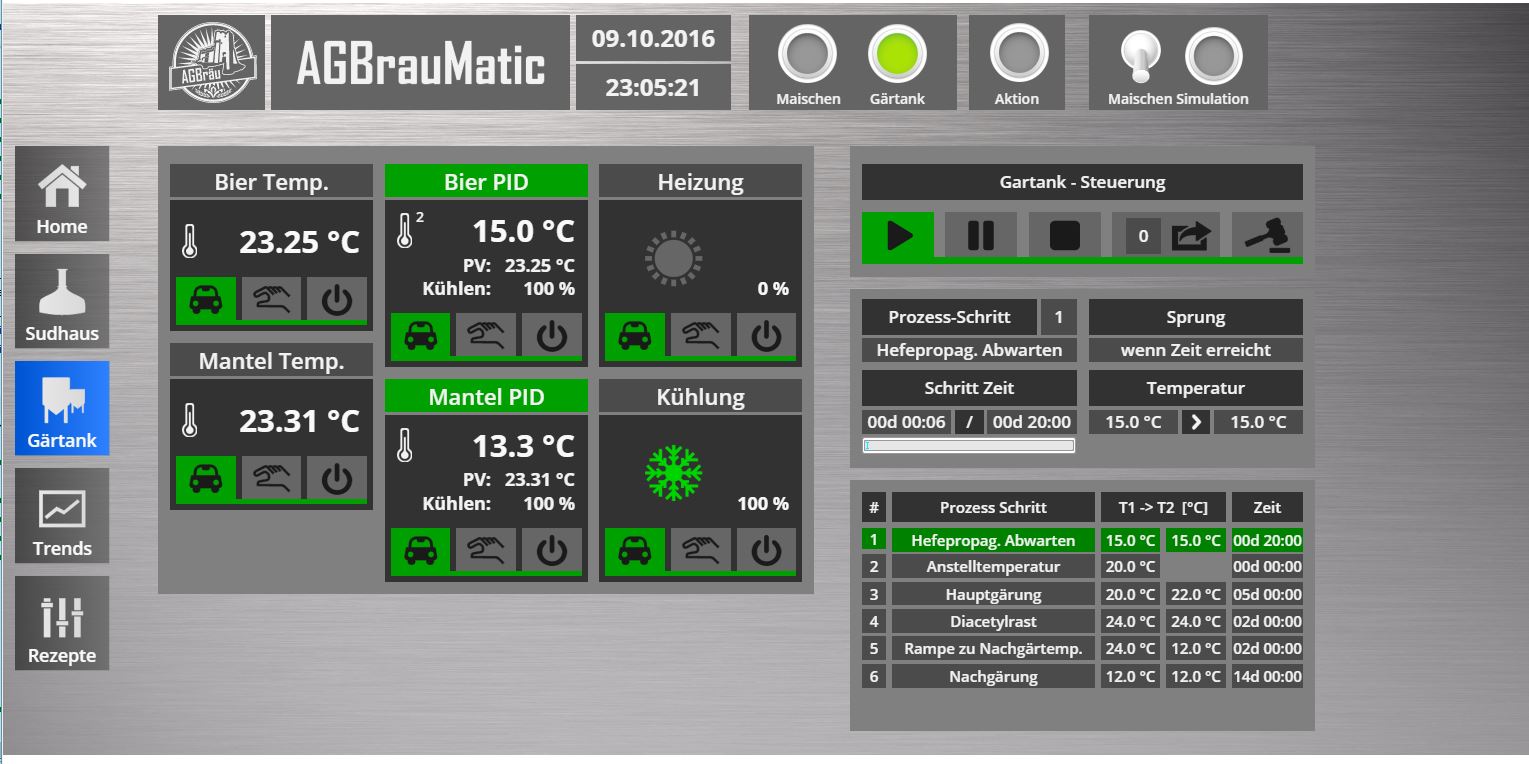This screenshot has width=1529, height=764.
Task: Open the Trends page
Action: coord(62,516)
